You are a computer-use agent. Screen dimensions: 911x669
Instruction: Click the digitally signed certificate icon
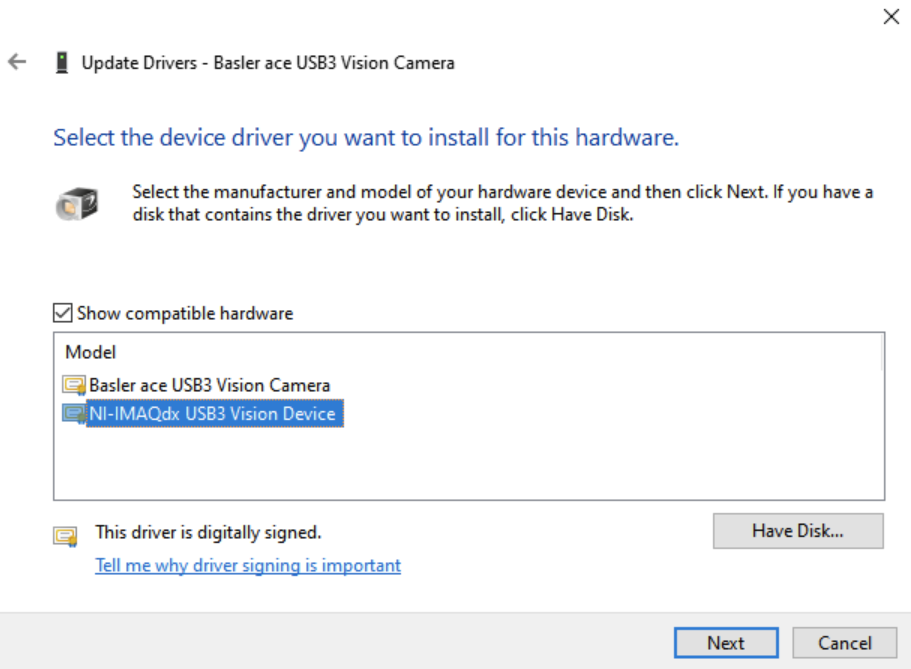pos(65,536)
